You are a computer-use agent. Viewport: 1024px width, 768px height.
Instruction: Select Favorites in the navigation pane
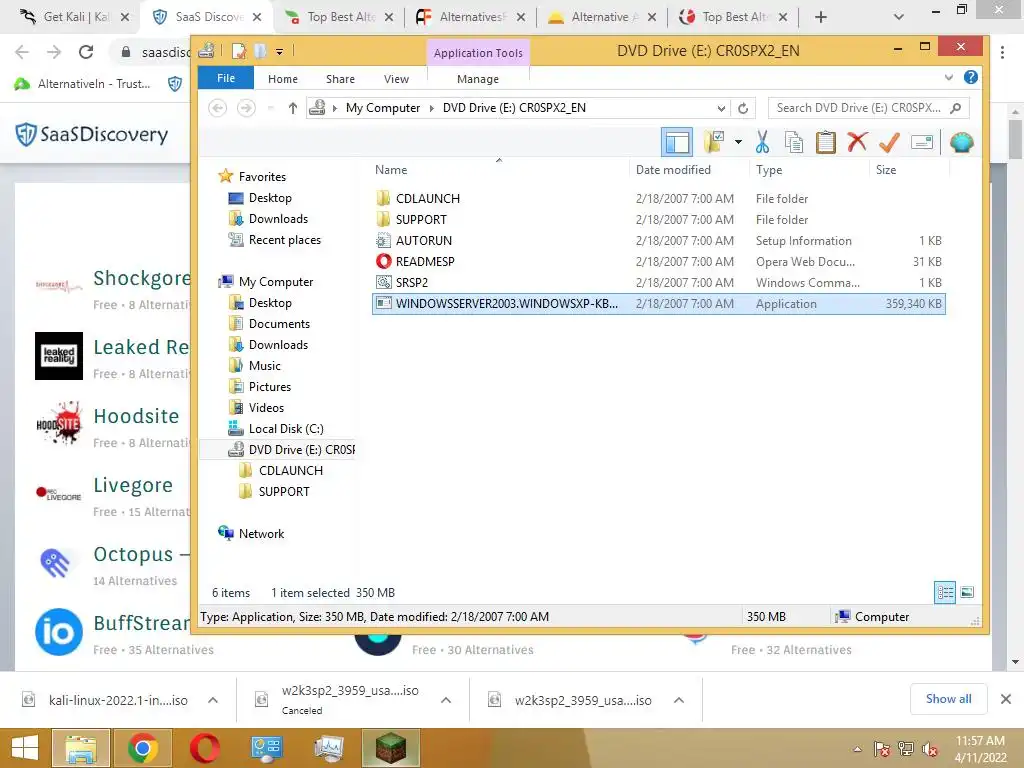pyautogui.click(x=262, y=176)
